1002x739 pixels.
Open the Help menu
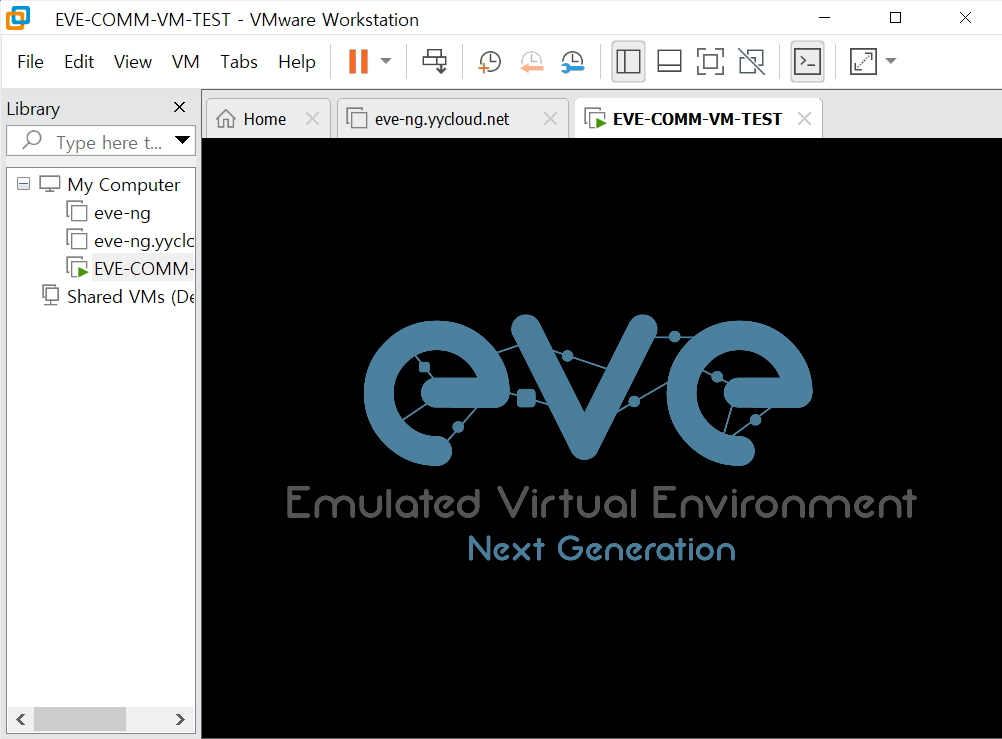(297, 62)
